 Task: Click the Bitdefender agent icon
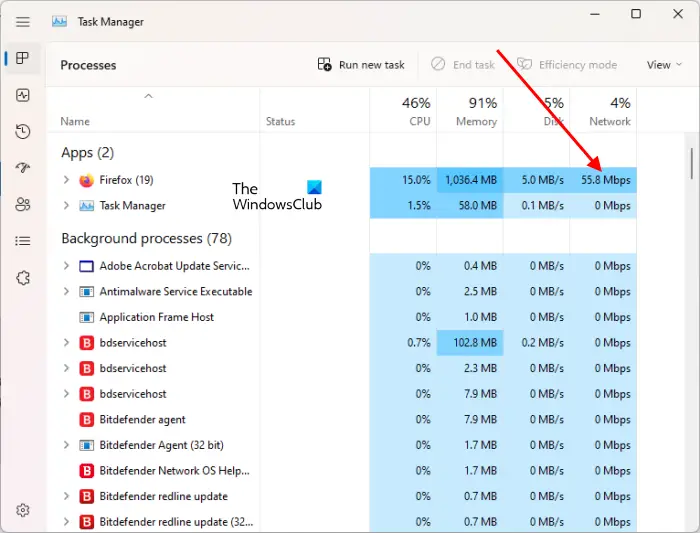(87, 420)
